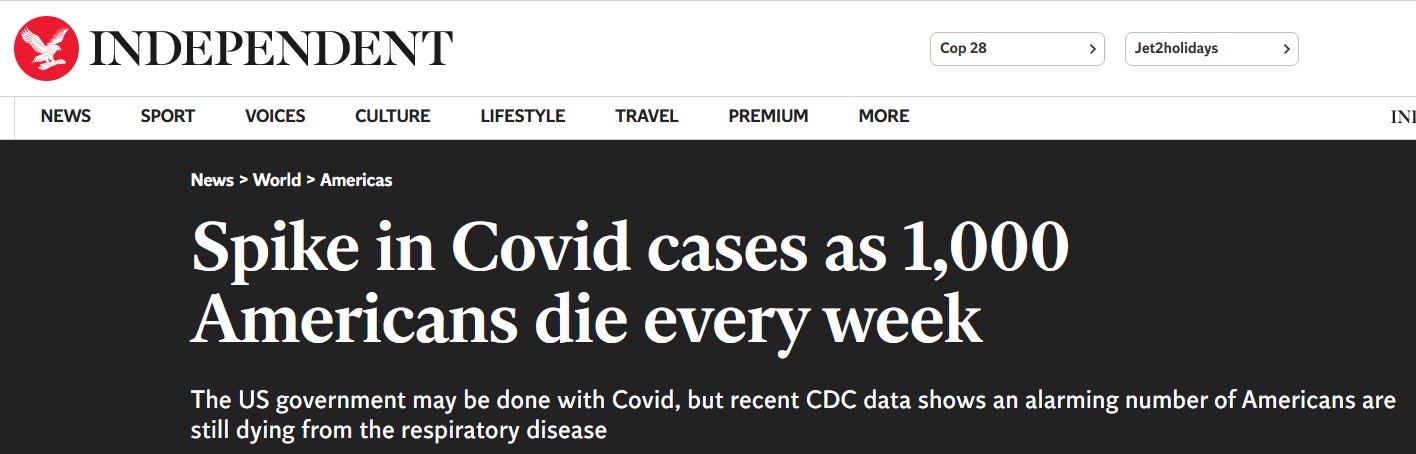Click the red eagle logo icon
This screenshot has width=1416, height=454.
pyautogui.click(x=46, y=48)
